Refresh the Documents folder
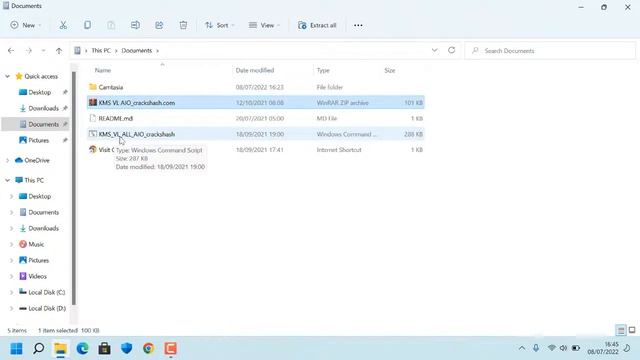Viewport: 640px width, 360px height. pyautogui.click(x=451, y=50)
